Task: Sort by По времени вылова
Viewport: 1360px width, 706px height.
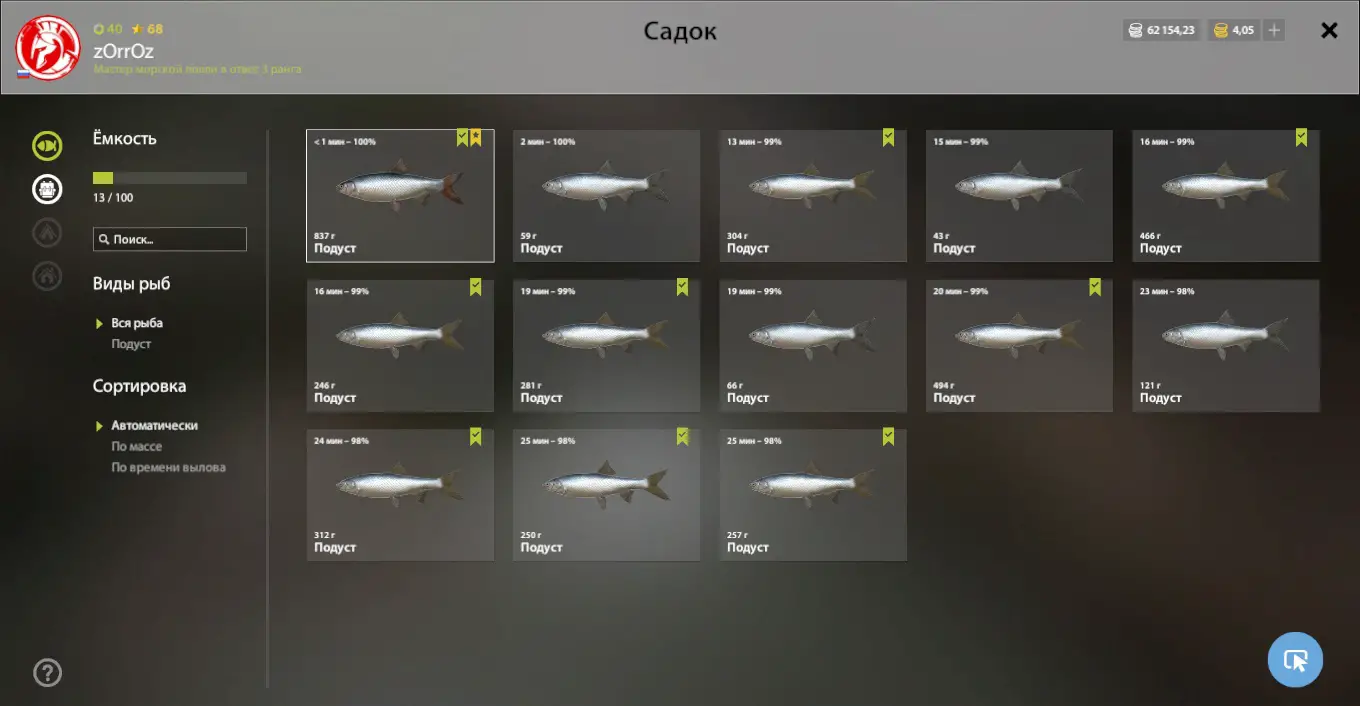Action: [168, 467]
